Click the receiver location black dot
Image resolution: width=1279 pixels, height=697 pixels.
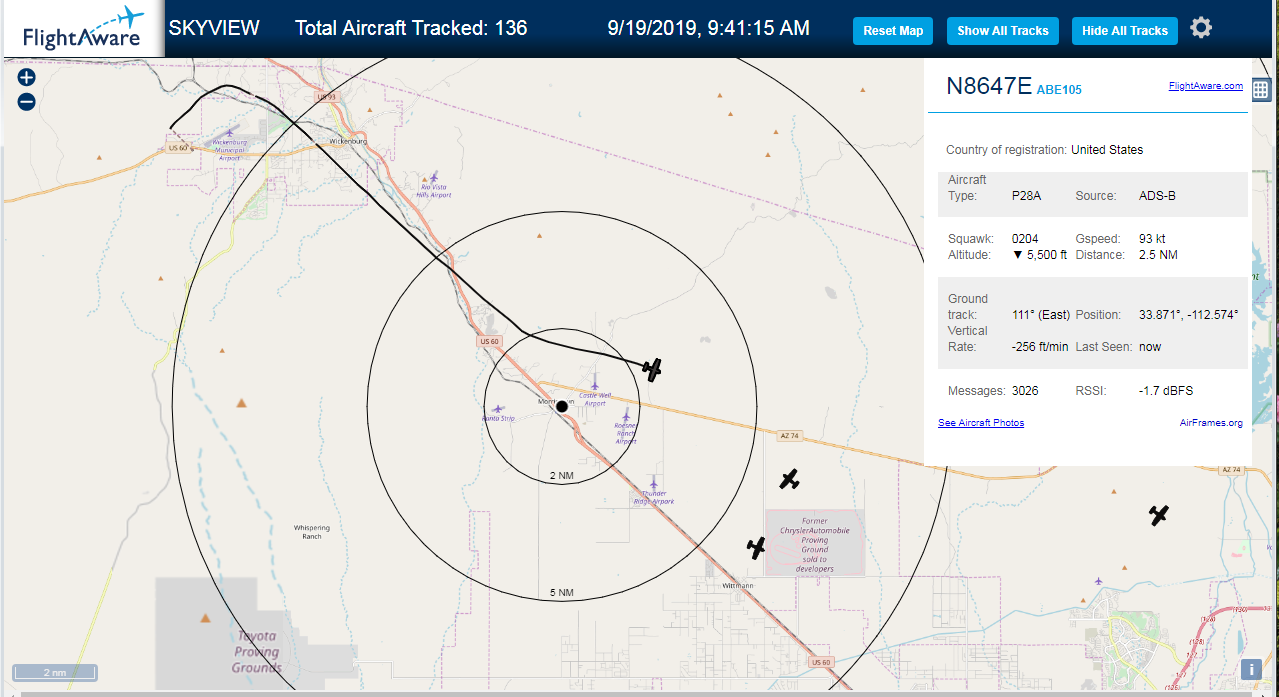click(x=562, y=406)
